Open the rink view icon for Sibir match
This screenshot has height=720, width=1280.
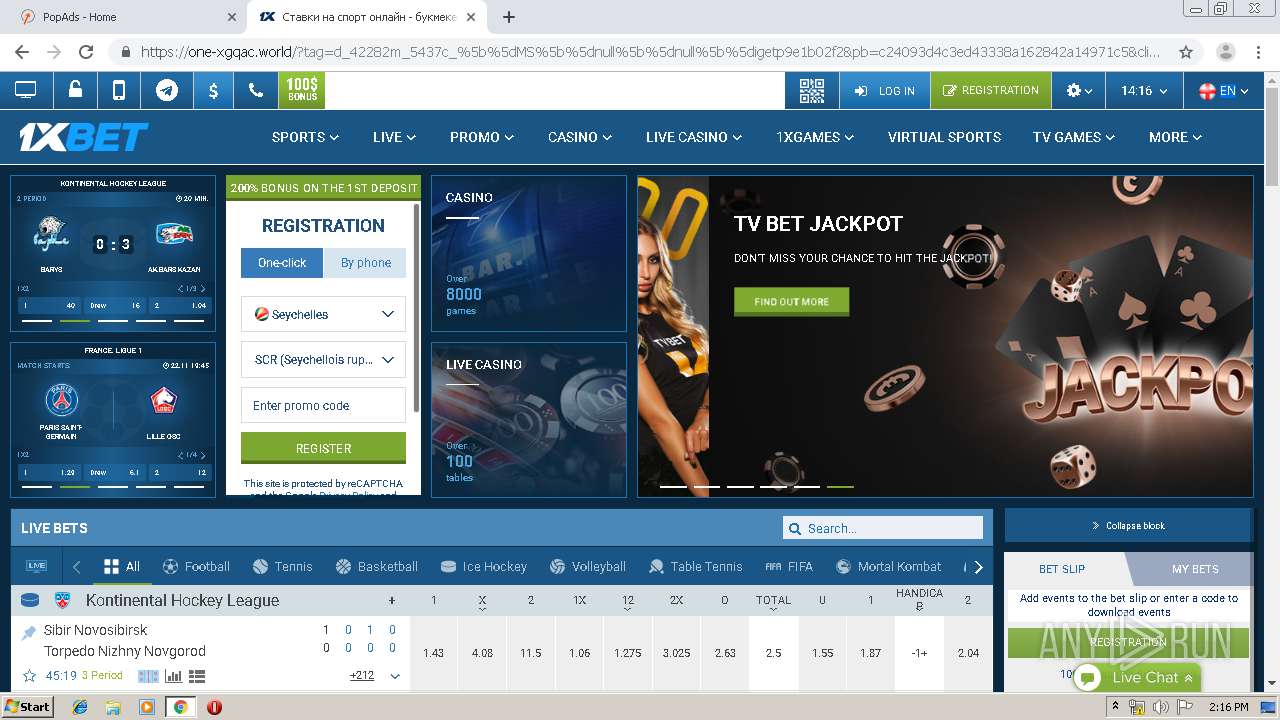click(148, 676)
